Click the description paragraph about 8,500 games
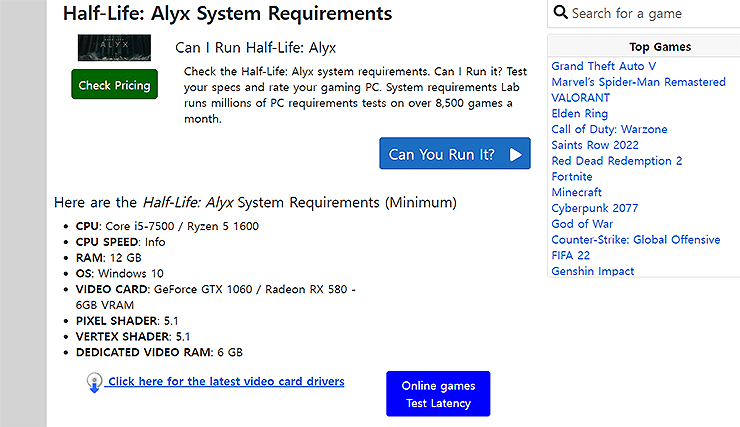The height and width of the screenshot is (427, 740). [x=355, y=95]
